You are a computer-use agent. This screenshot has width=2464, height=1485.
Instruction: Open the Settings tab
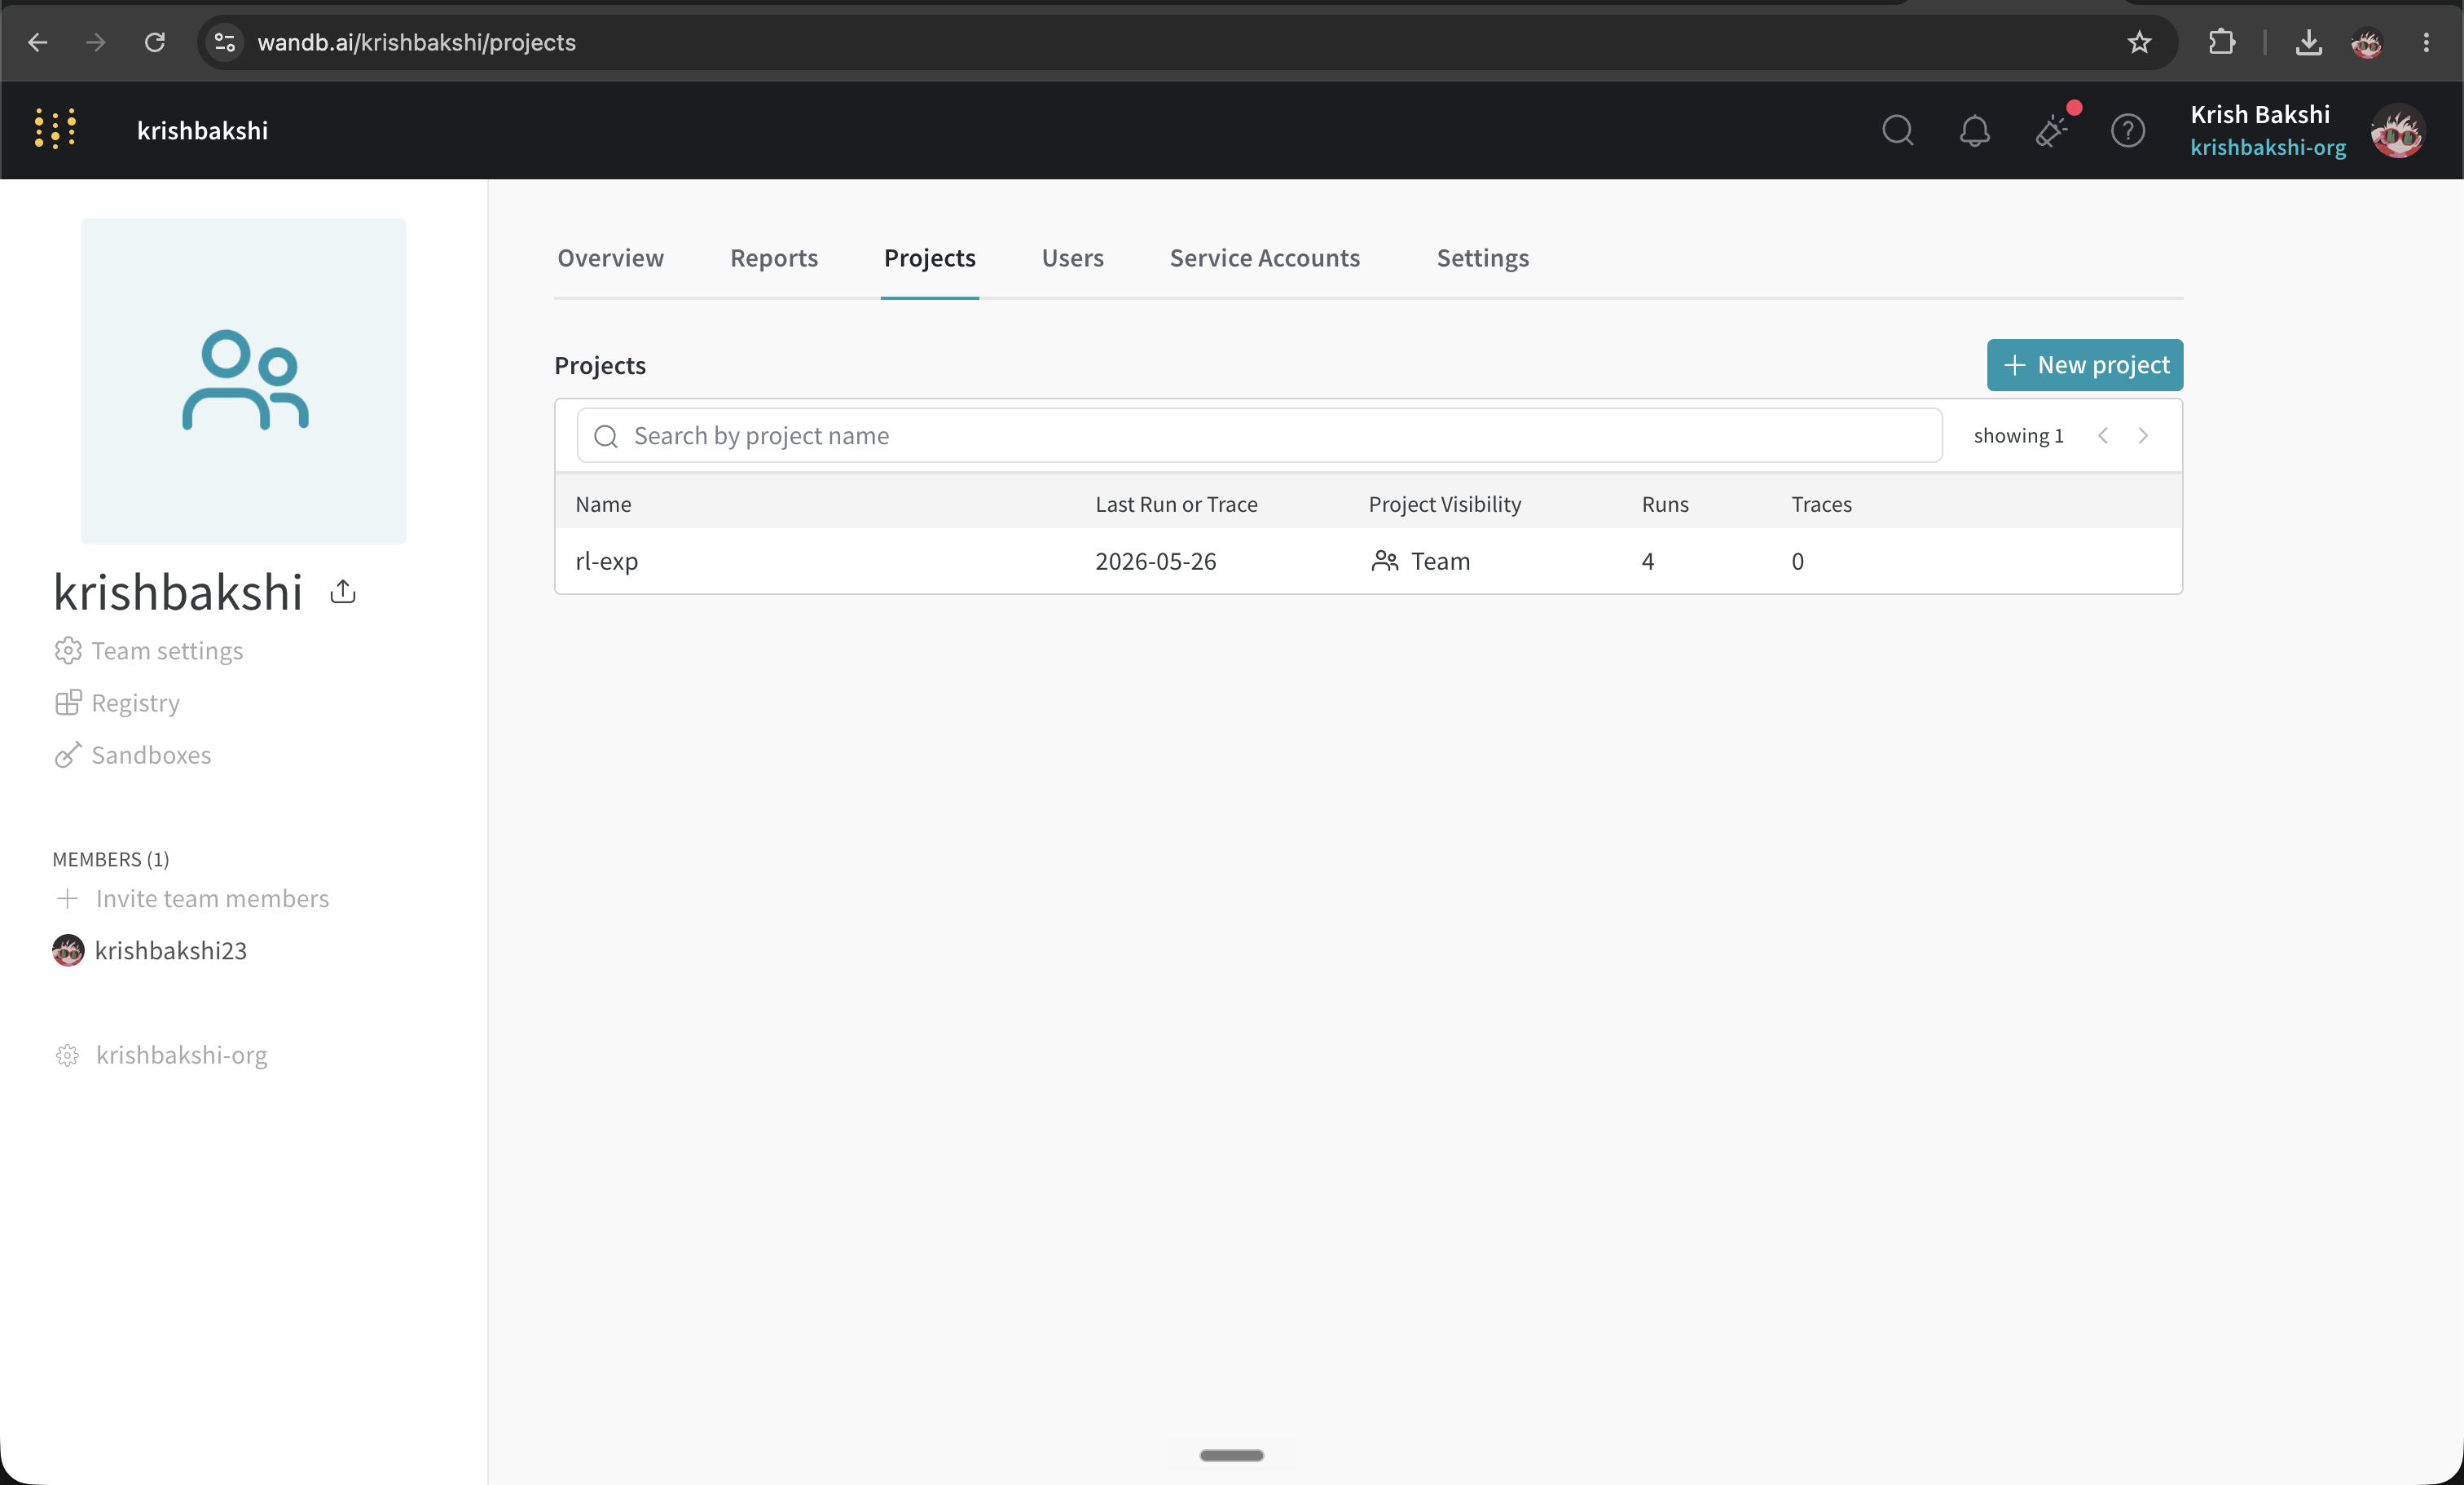point(1483,258)
